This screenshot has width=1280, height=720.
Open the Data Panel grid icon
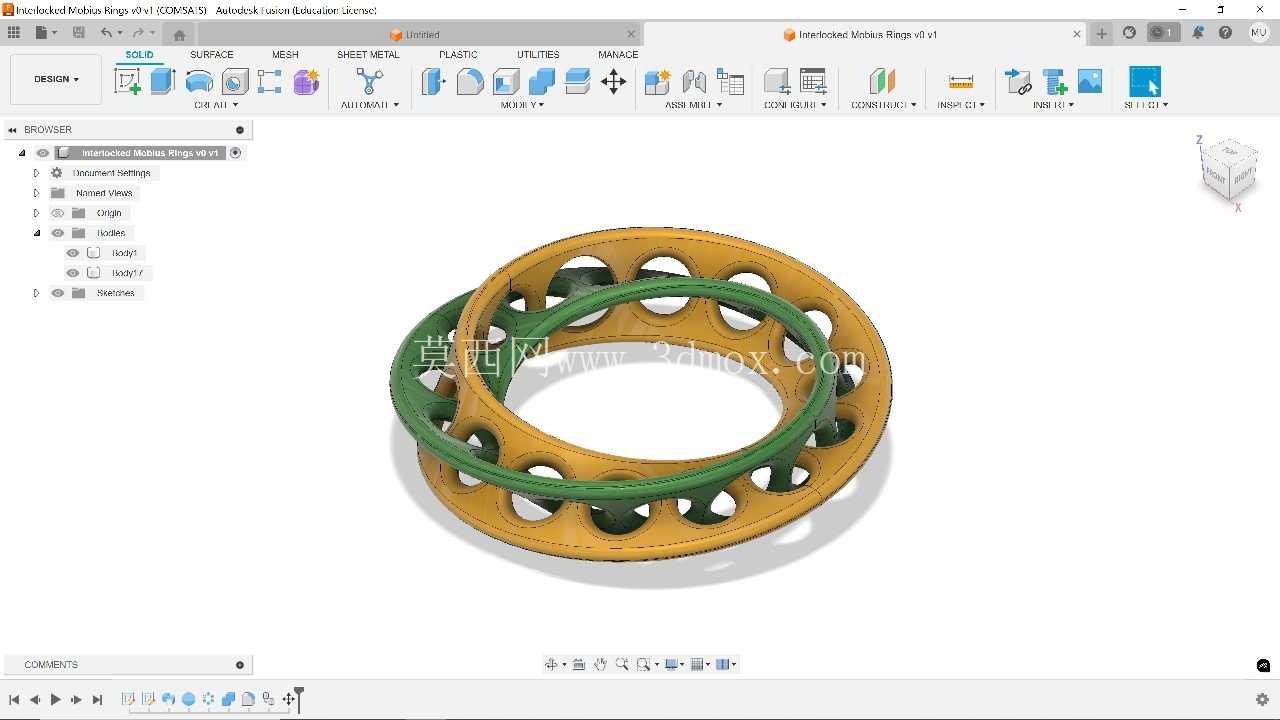[x=14, y=33]
